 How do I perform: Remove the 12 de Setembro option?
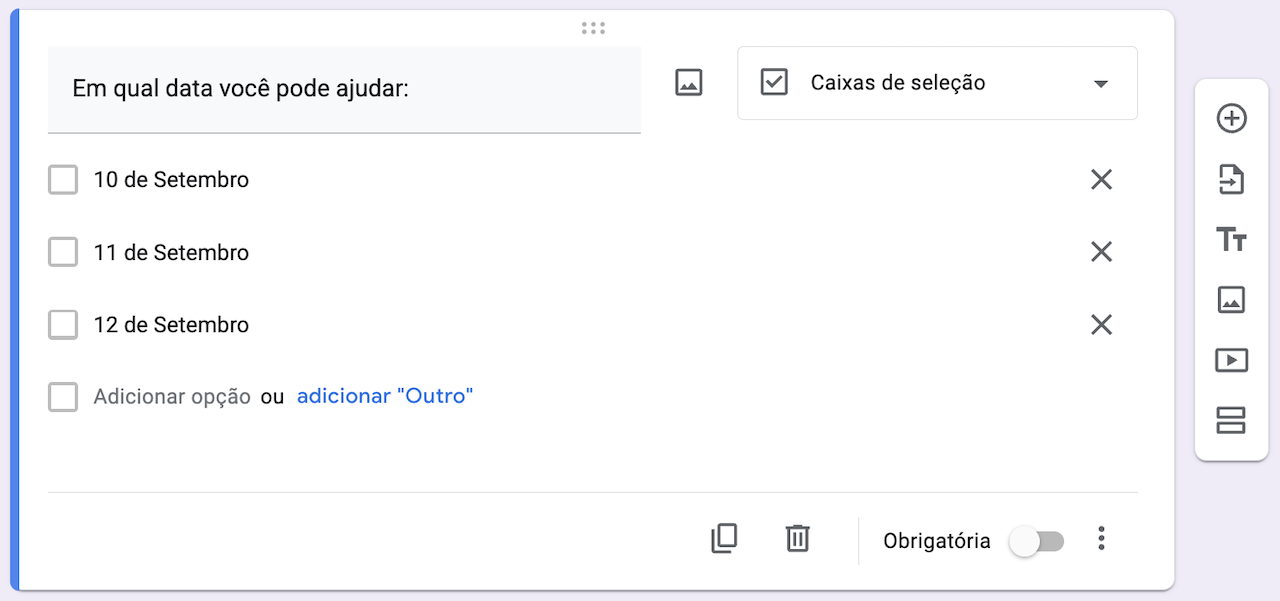coord(1101,325)
